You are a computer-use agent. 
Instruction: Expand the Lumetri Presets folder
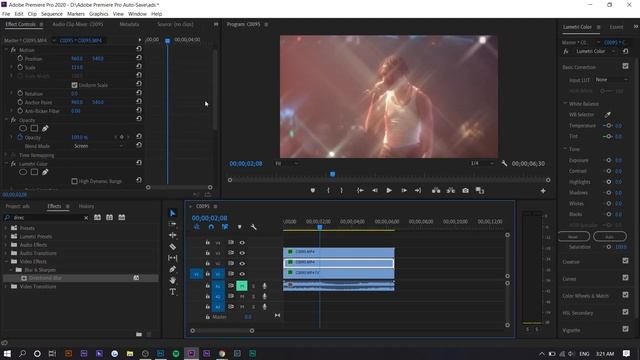coord(7,236)
